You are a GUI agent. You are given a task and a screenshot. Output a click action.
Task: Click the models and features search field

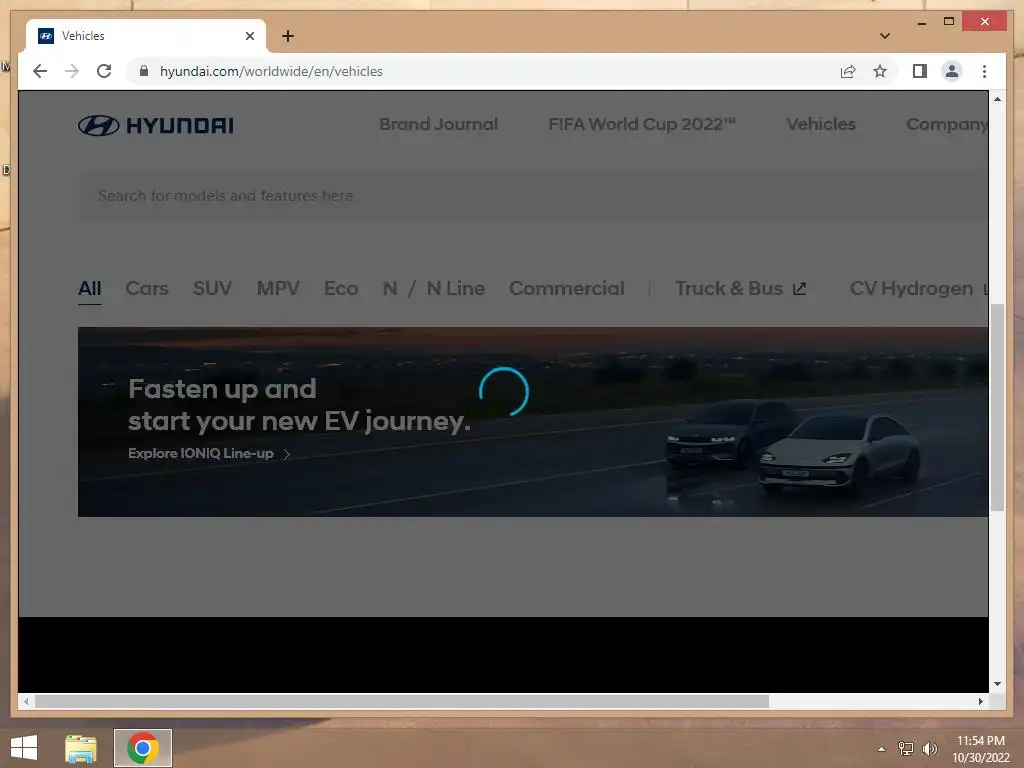pos(533,196)
